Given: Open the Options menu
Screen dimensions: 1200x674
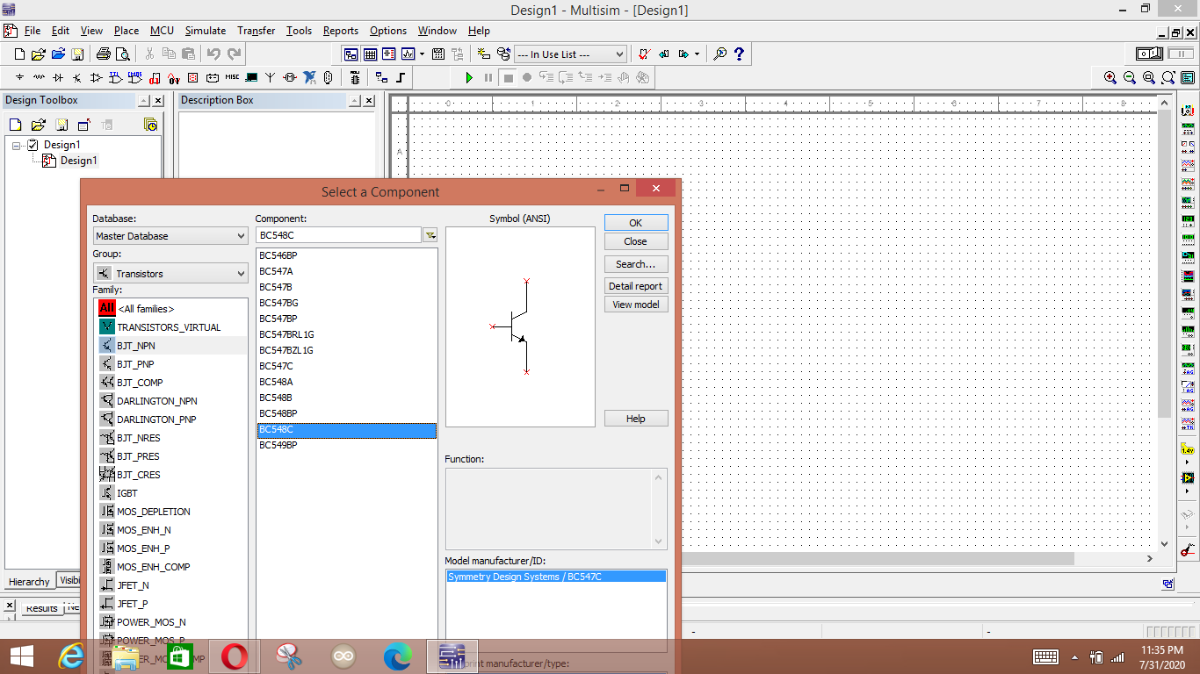Looking at the screenshot, I should coord(388,31).
